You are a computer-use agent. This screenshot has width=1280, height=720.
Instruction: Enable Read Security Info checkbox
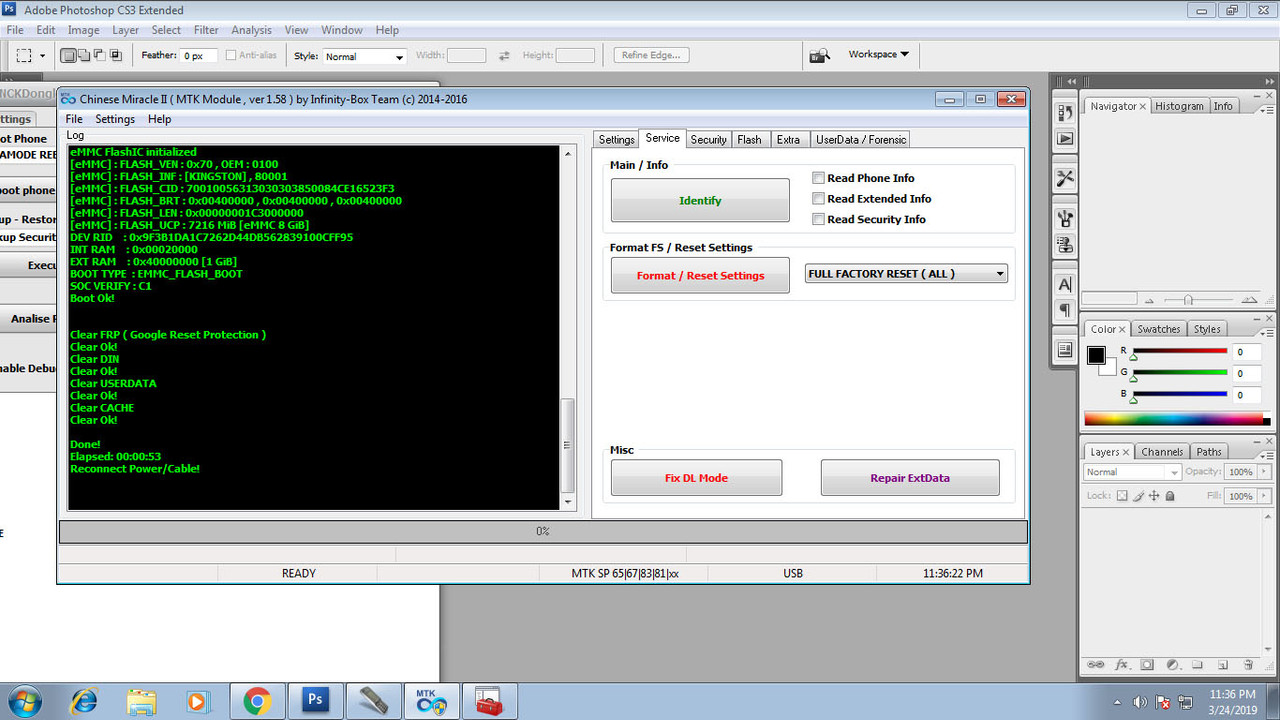[x=818, y=220]
